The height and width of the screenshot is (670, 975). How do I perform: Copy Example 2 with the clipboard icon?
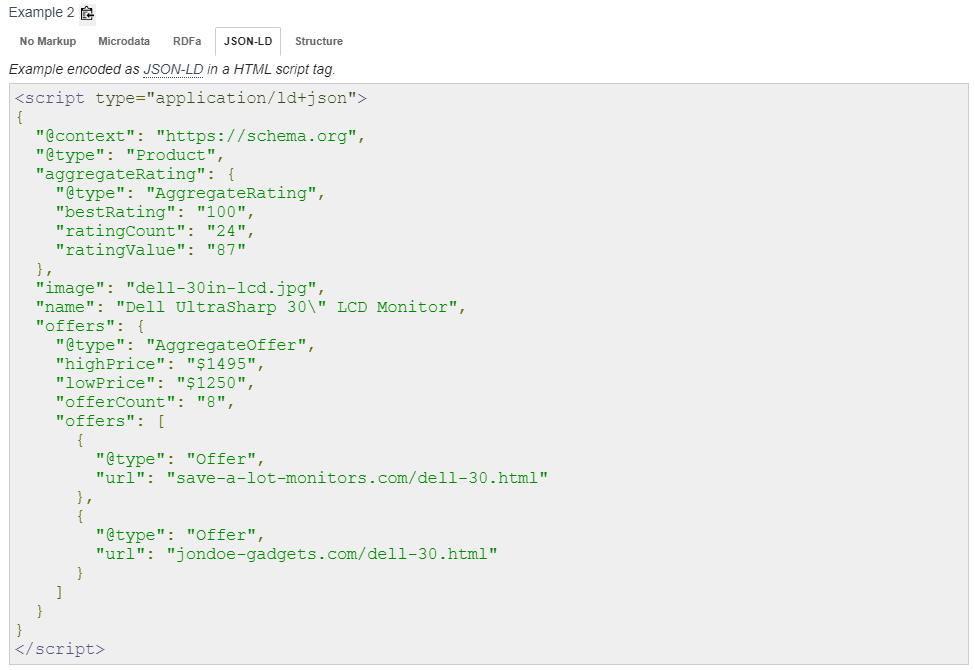pyautogui.click(x=88, y=13)
